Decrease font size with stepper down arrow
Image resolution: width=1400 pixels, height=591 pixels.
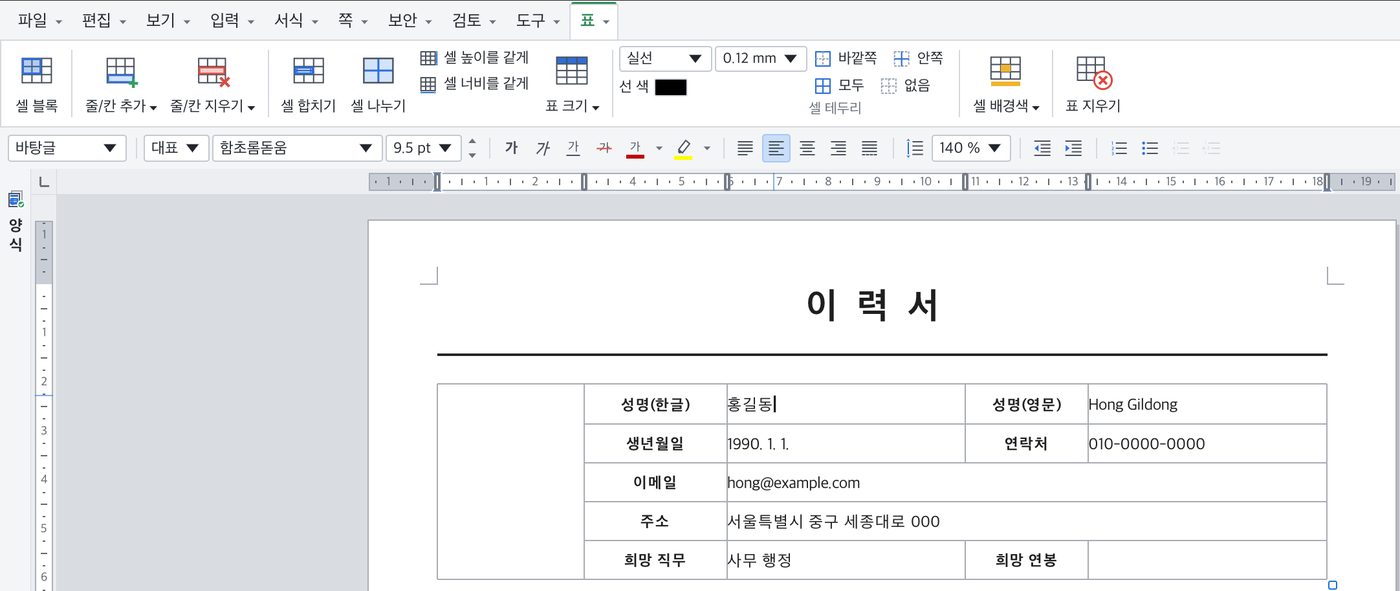pos(472,155)
